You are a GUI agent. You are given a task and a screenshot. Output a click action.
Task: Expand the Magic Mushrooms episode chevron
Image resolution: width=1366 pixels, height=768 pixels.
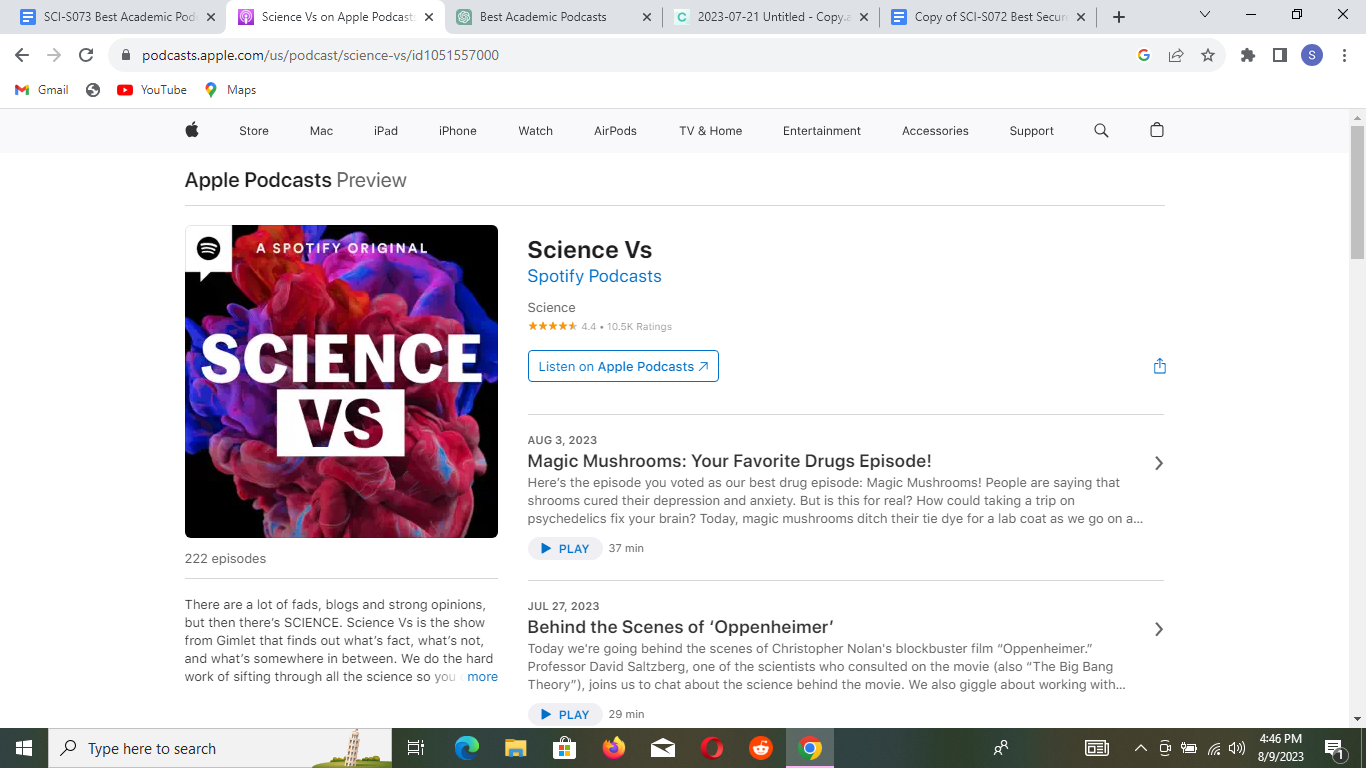tap(1158, 463)
